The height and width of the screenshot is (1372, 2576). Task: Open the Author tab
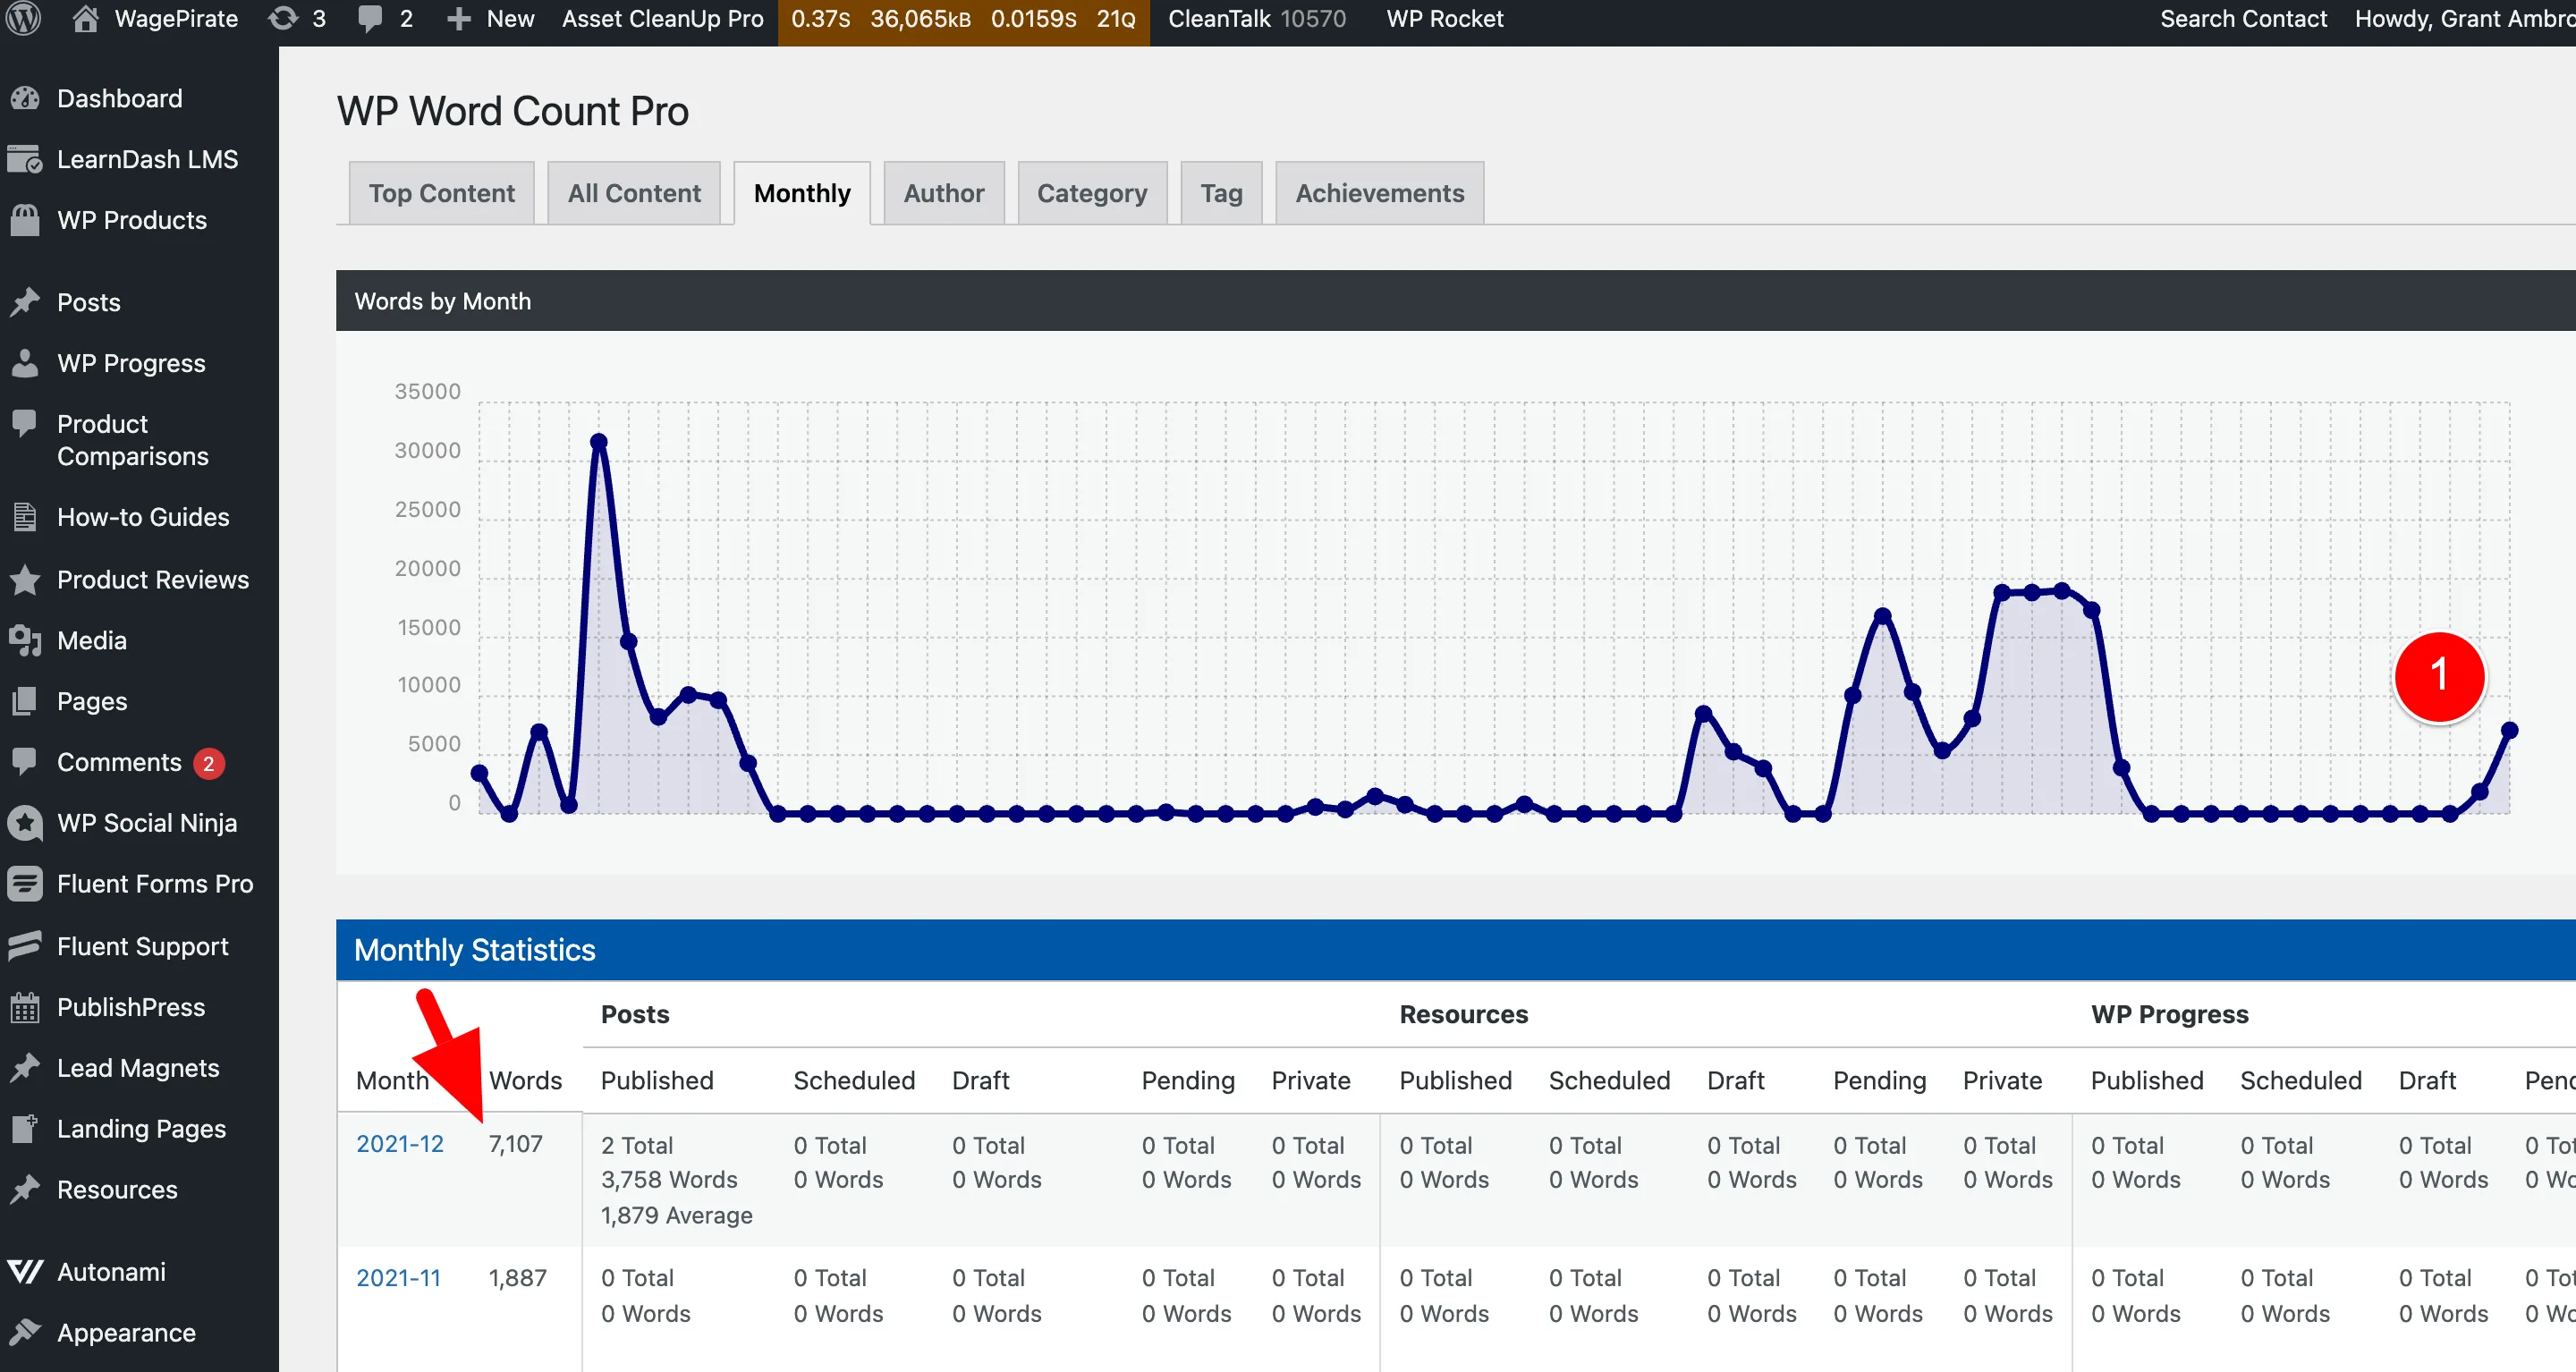[x=944, y=193]
